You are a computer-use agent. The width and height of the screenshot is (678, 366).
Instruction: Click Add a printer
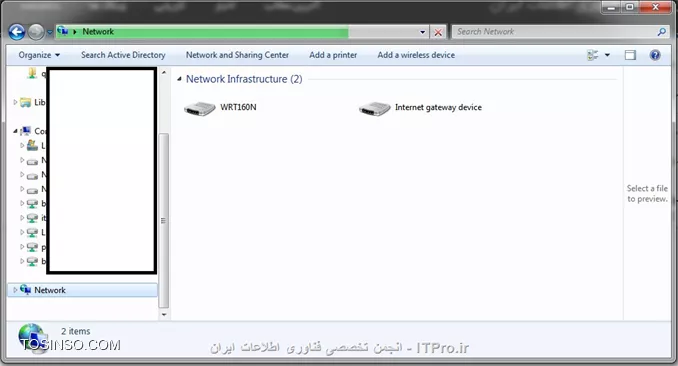(333, 55)
